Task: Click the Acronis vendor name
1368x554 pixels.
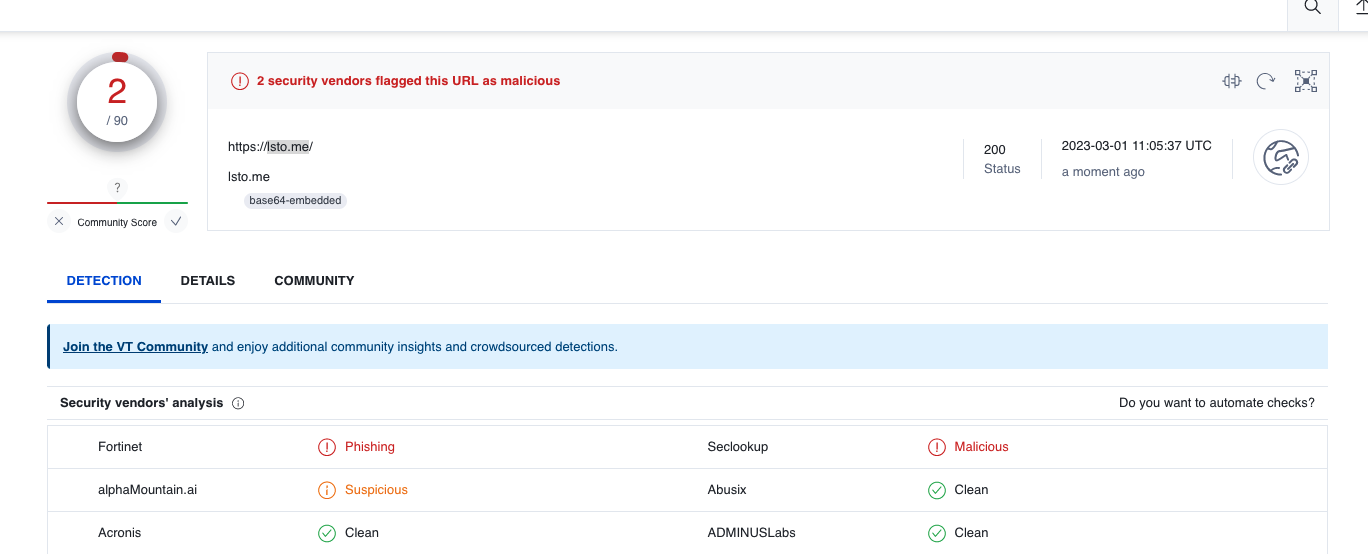Action: coord(120,533)
